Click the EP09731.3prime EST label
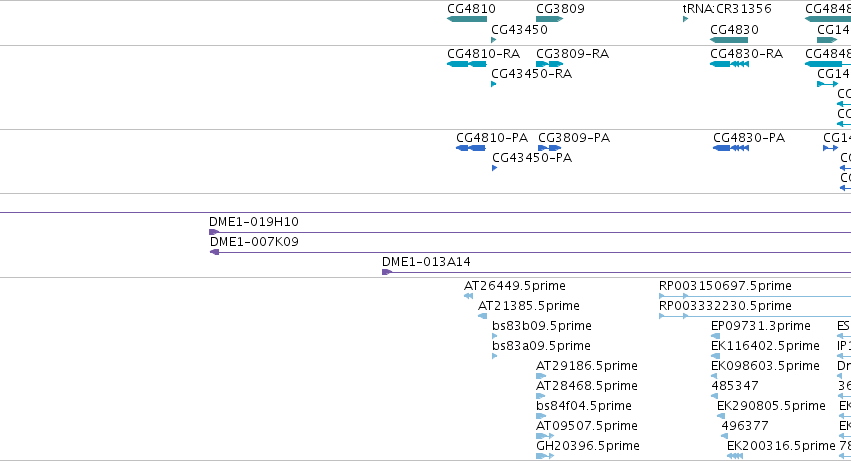 tap(761, 326)
